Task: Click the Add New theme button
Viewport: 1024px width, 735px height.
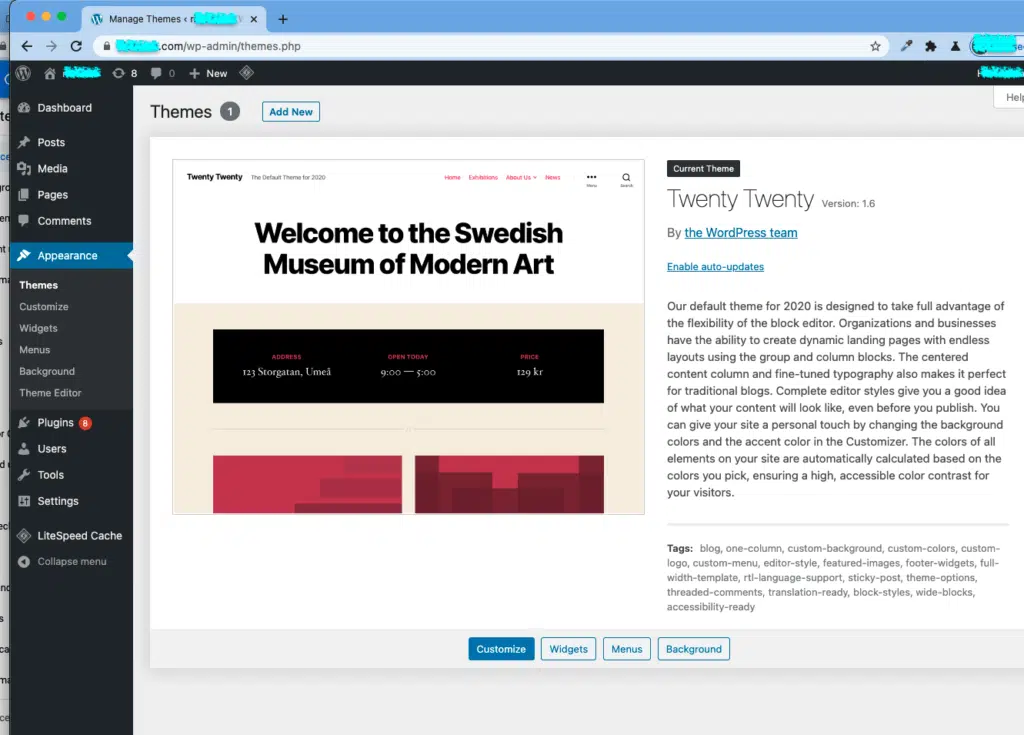Action: pyautogui.click(x=291, y=112)
